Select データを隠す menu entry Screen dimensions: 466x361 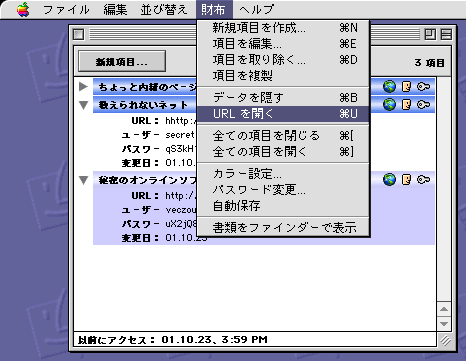point(283,98)
